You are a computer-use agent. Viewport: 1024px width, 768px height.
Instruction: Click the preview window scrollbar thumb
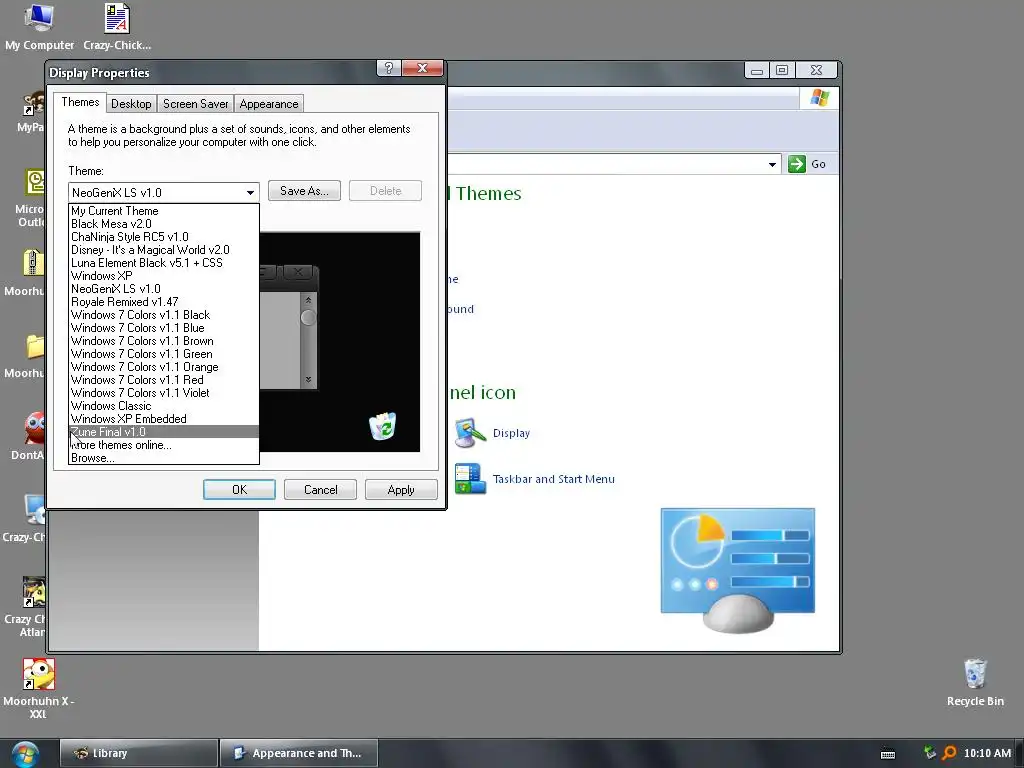pos(308,317)
